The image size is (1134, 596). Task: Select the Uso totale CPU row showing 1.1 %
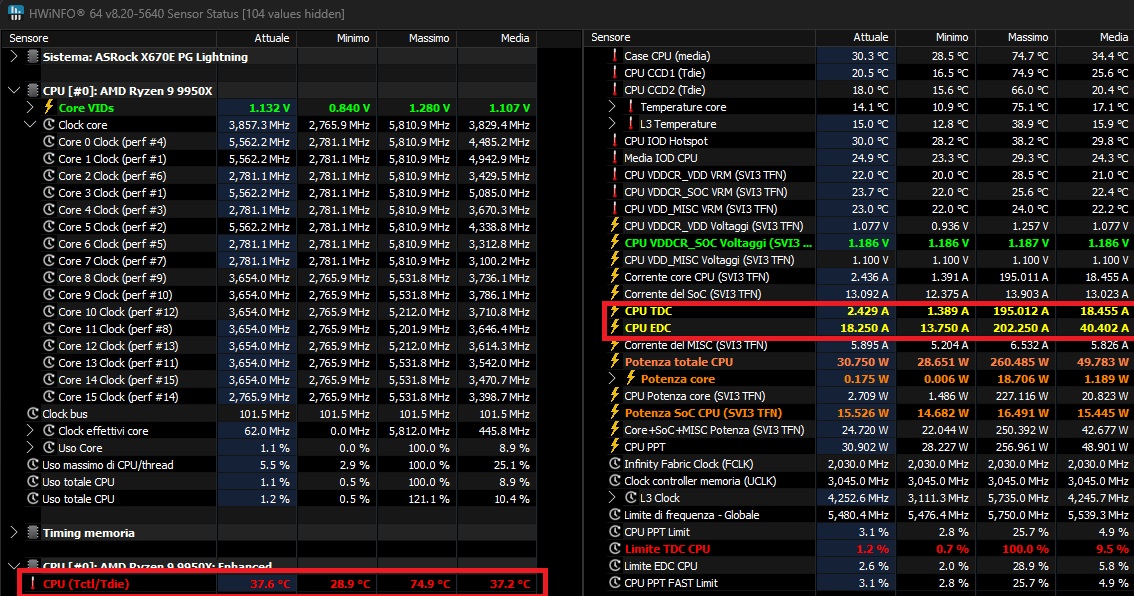[269, 482]
